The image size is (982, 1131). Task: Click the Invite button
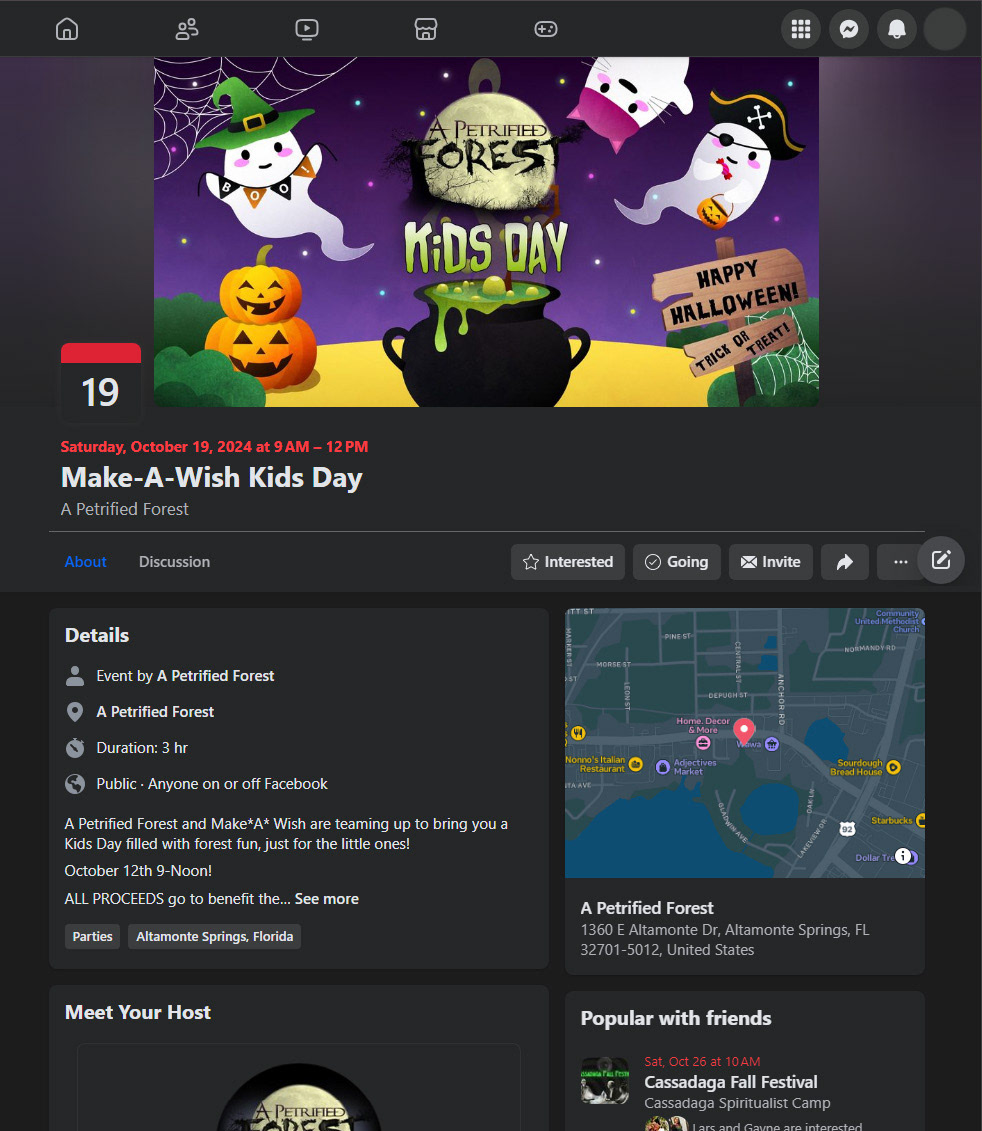771,562
